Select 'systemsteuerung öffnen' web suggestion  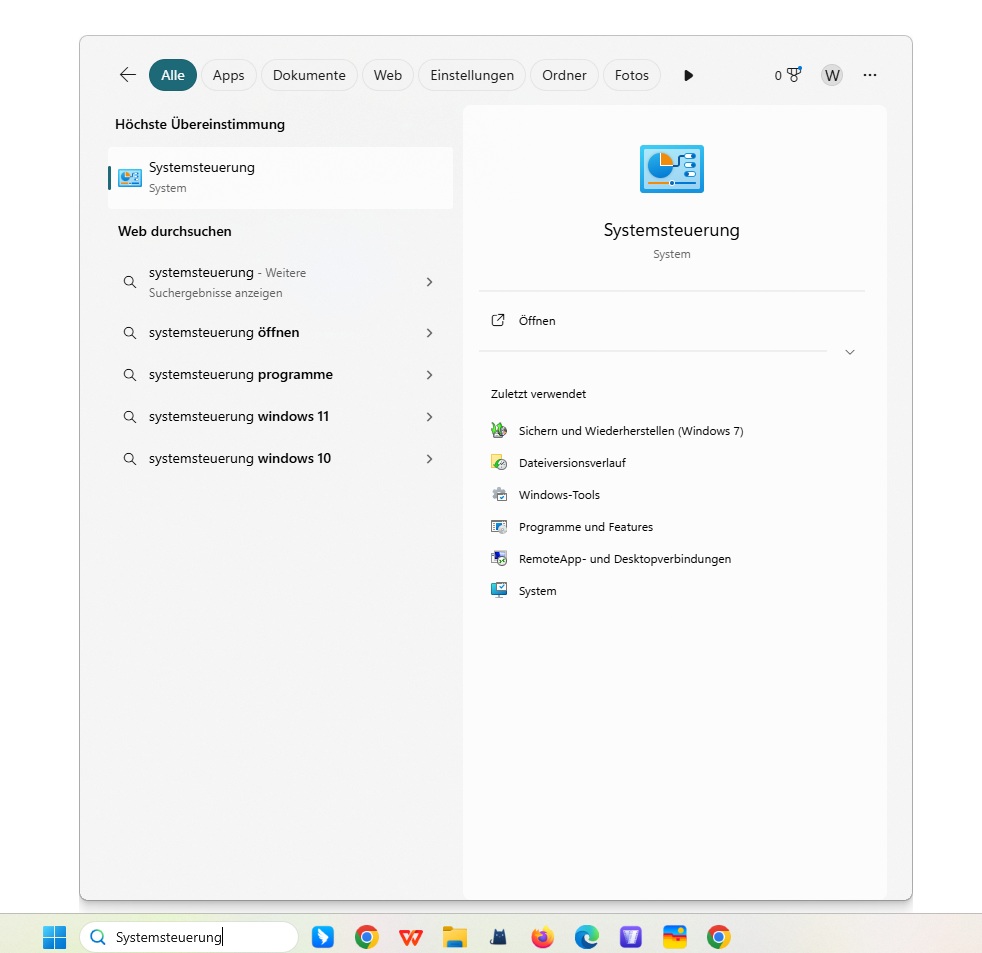281,332
